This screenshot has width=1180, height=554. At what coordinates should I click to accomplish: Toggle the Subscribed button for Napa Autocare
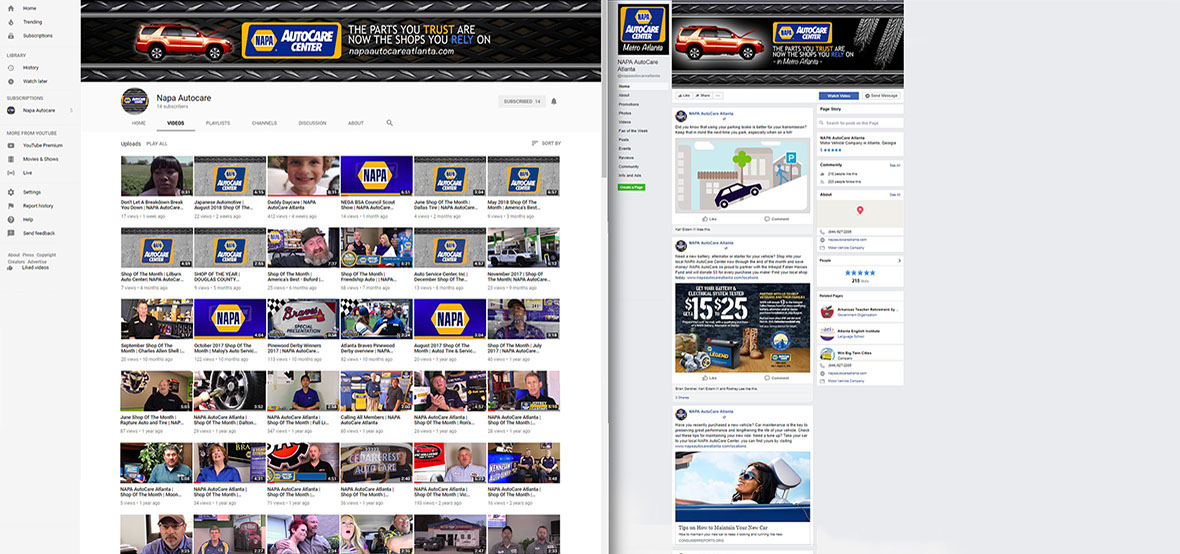coord(521,101)
